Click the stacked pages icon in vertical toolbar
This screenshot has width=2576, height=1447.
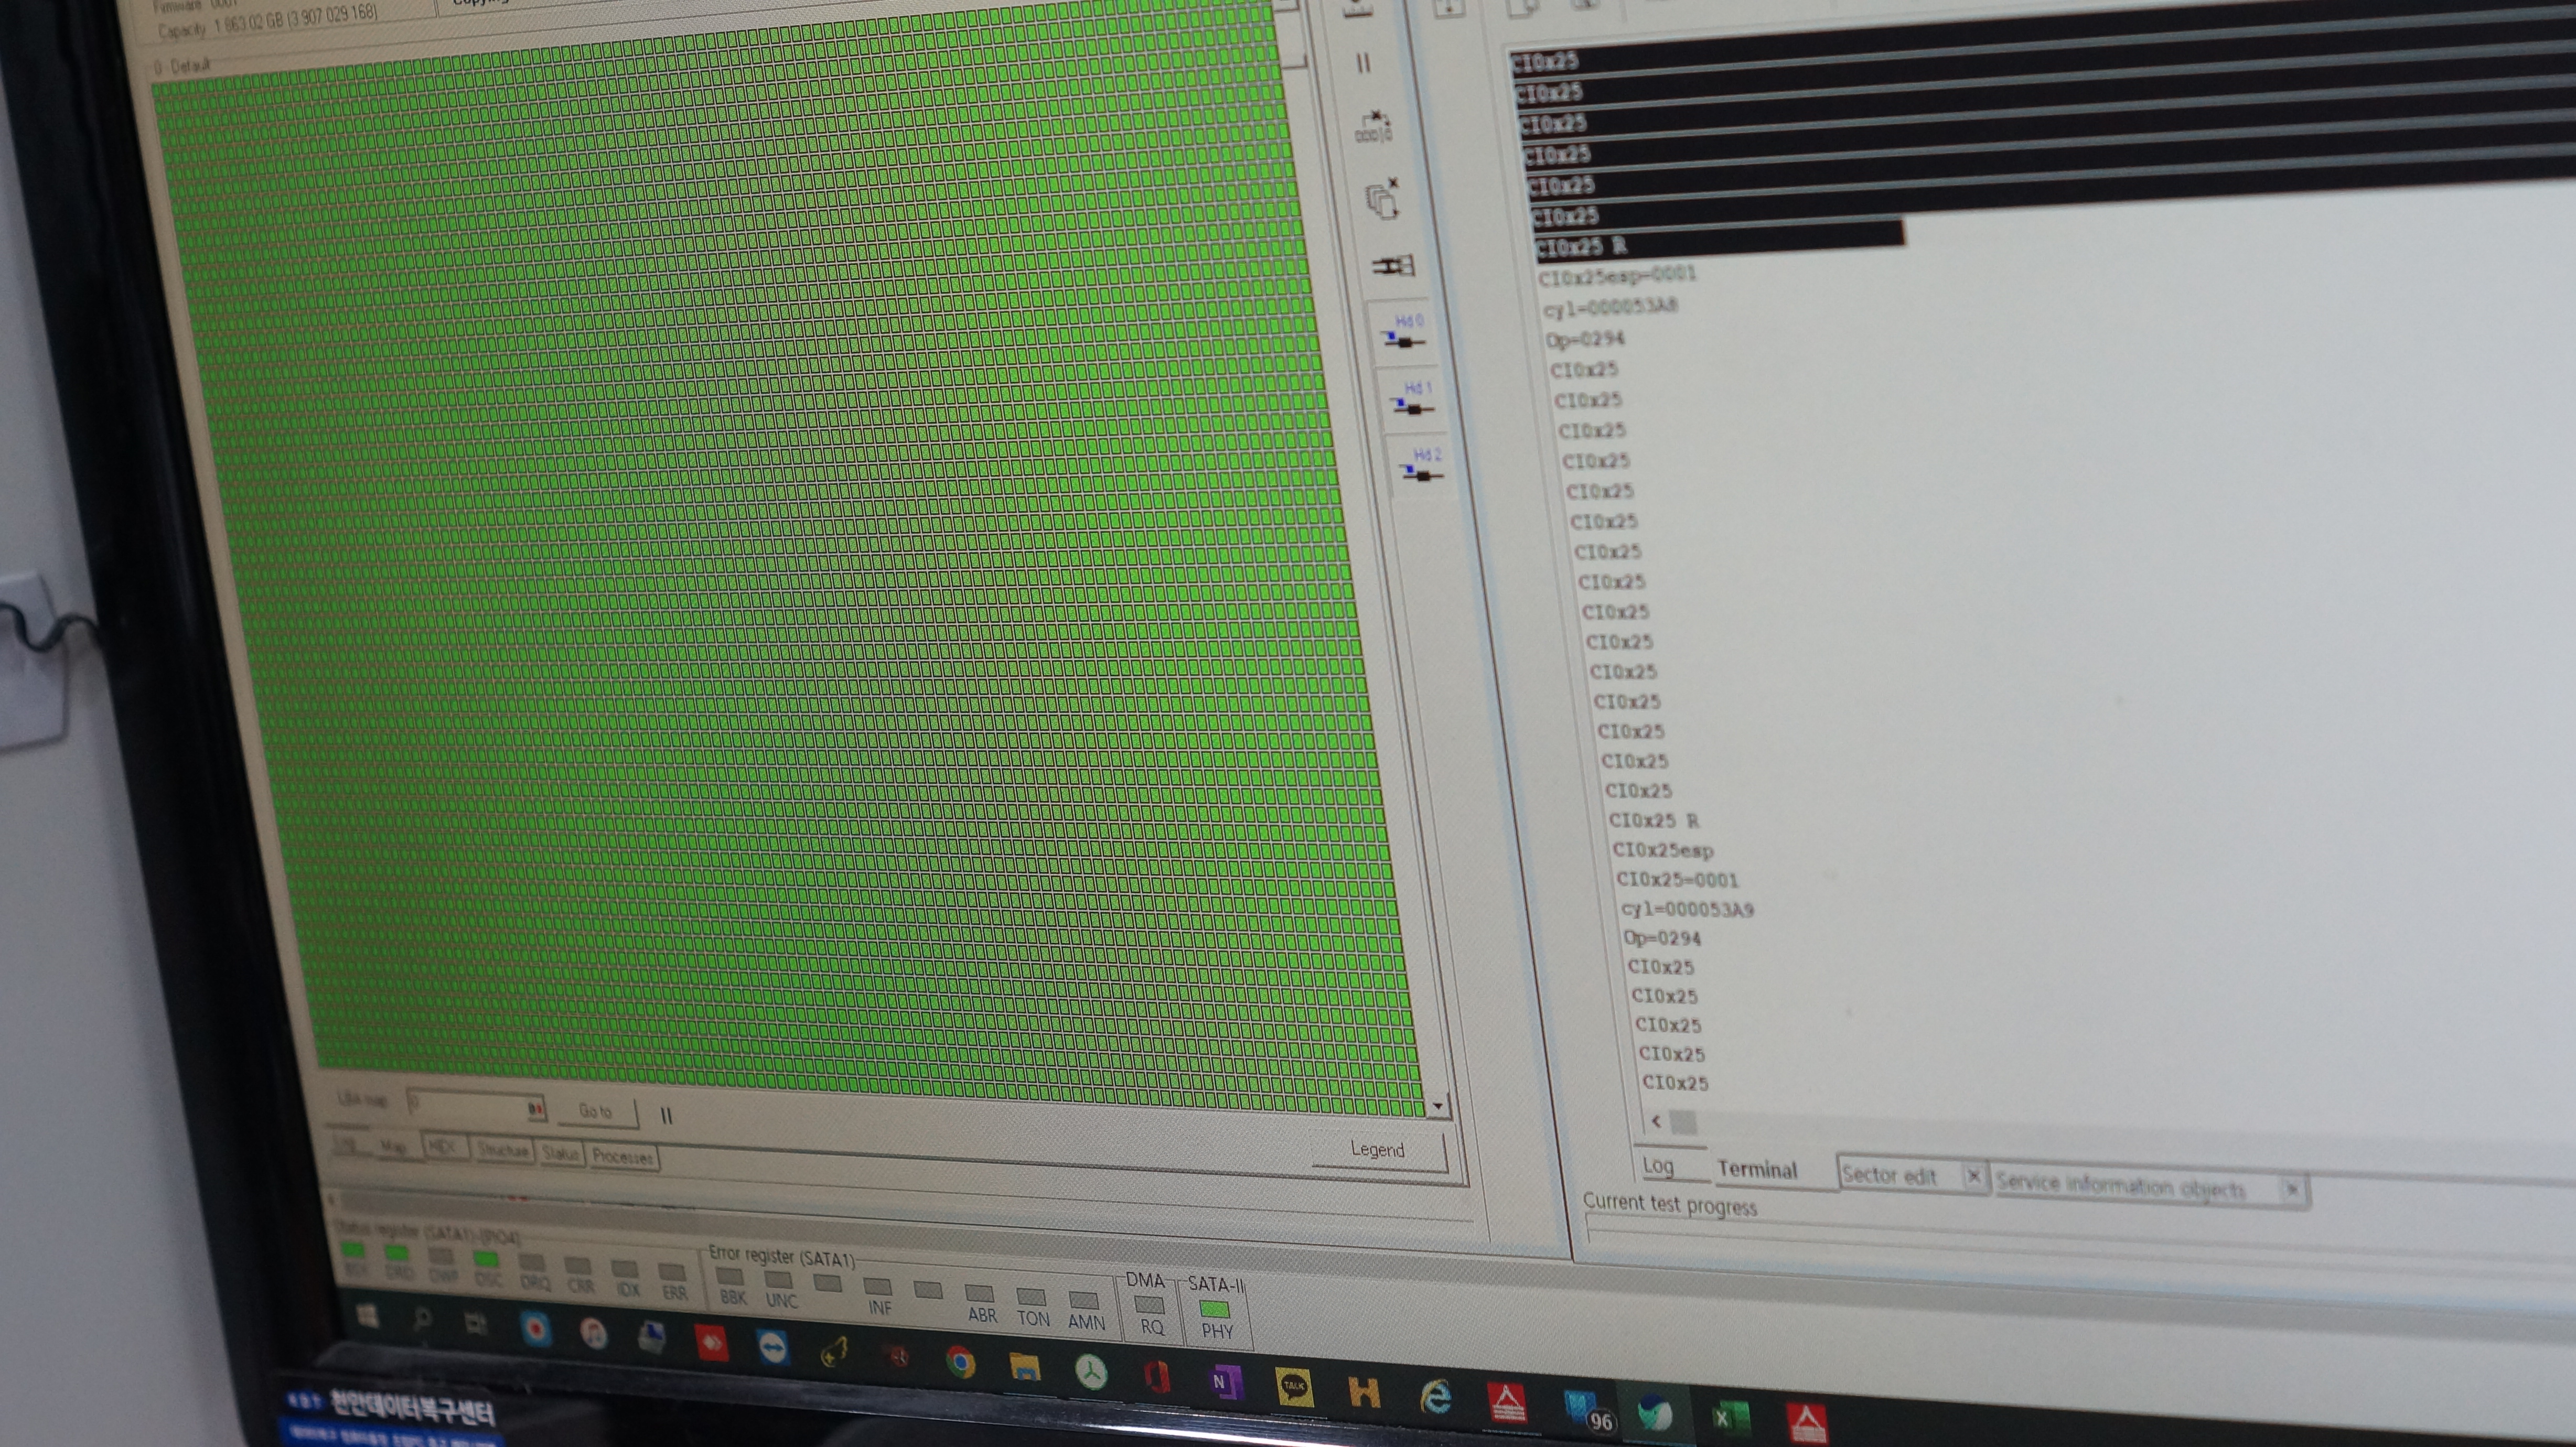tap(1383, 199)
